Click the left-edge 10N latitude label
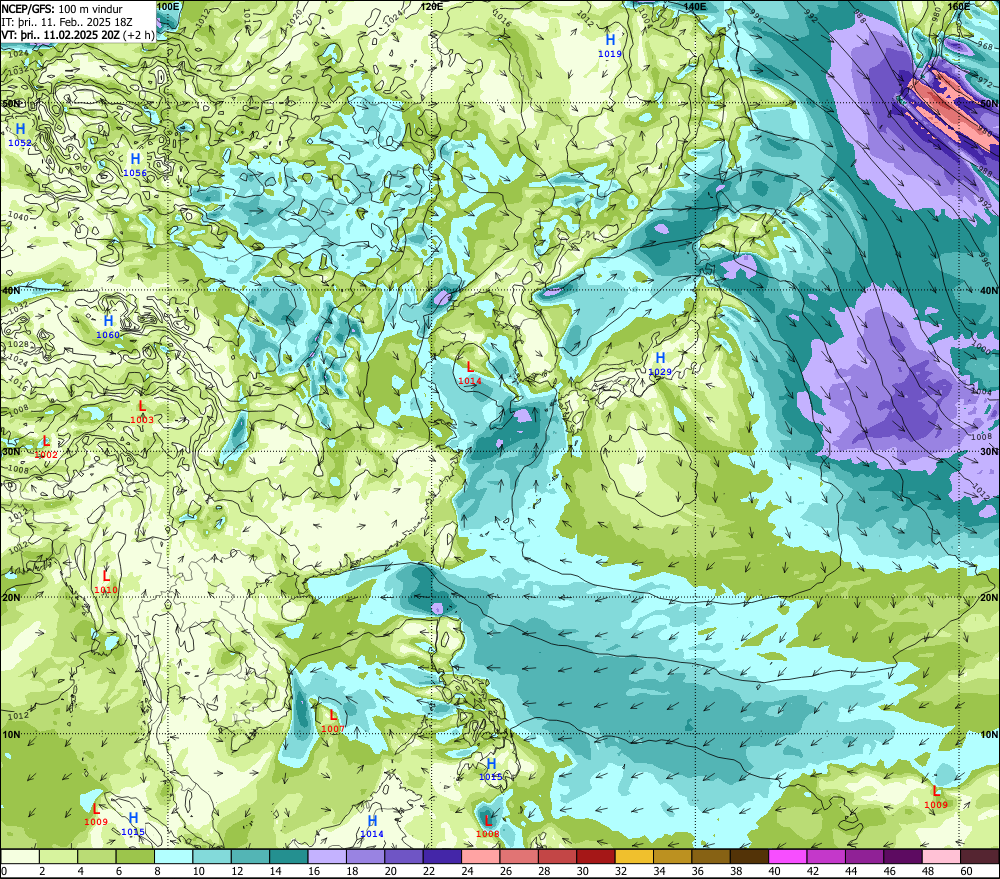 tap(10, 734)
